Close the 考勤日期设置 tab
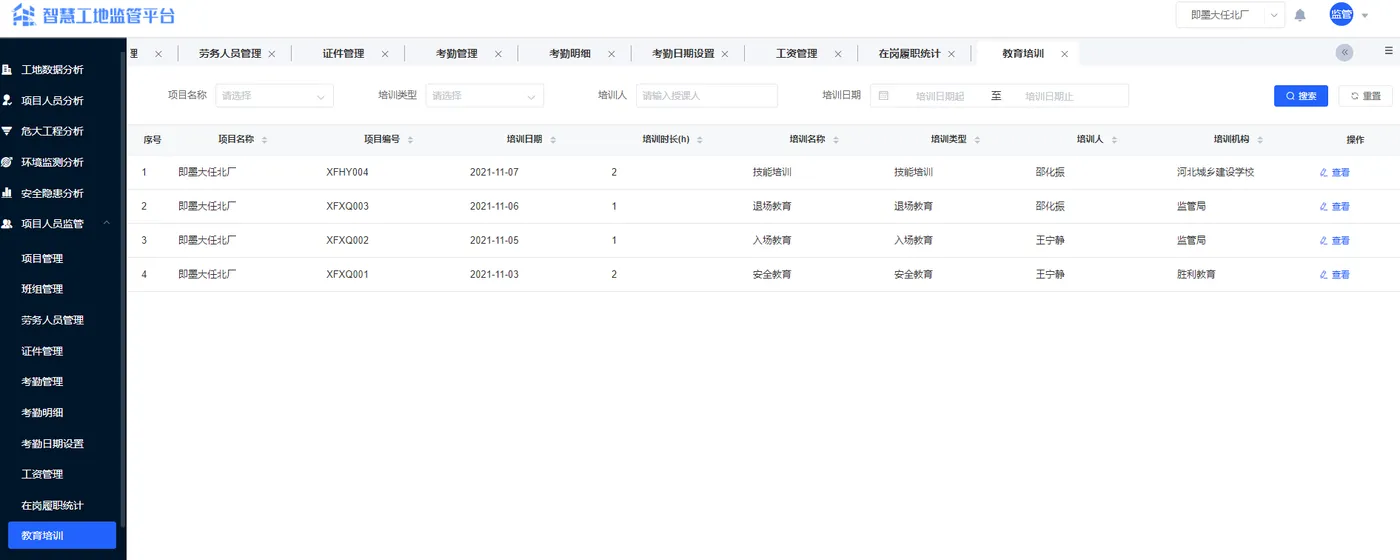This screenshot has width=1400, height=560. [x=724, y=54]
